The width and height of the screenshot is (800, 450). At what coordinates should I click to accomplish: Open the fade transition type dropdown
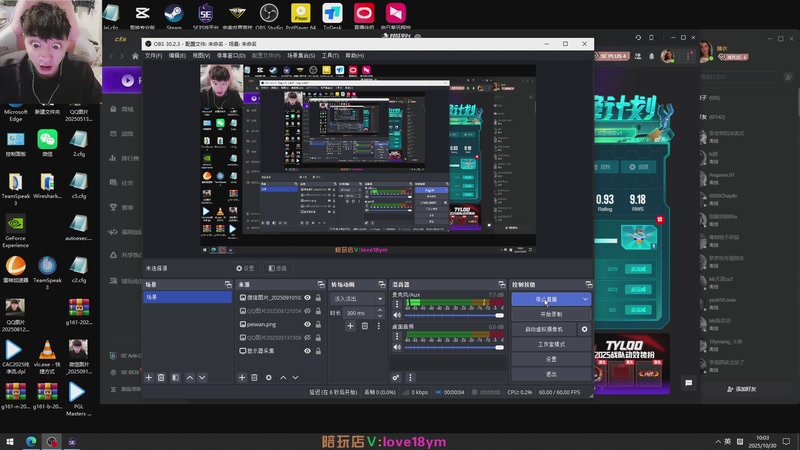point(358,298)
